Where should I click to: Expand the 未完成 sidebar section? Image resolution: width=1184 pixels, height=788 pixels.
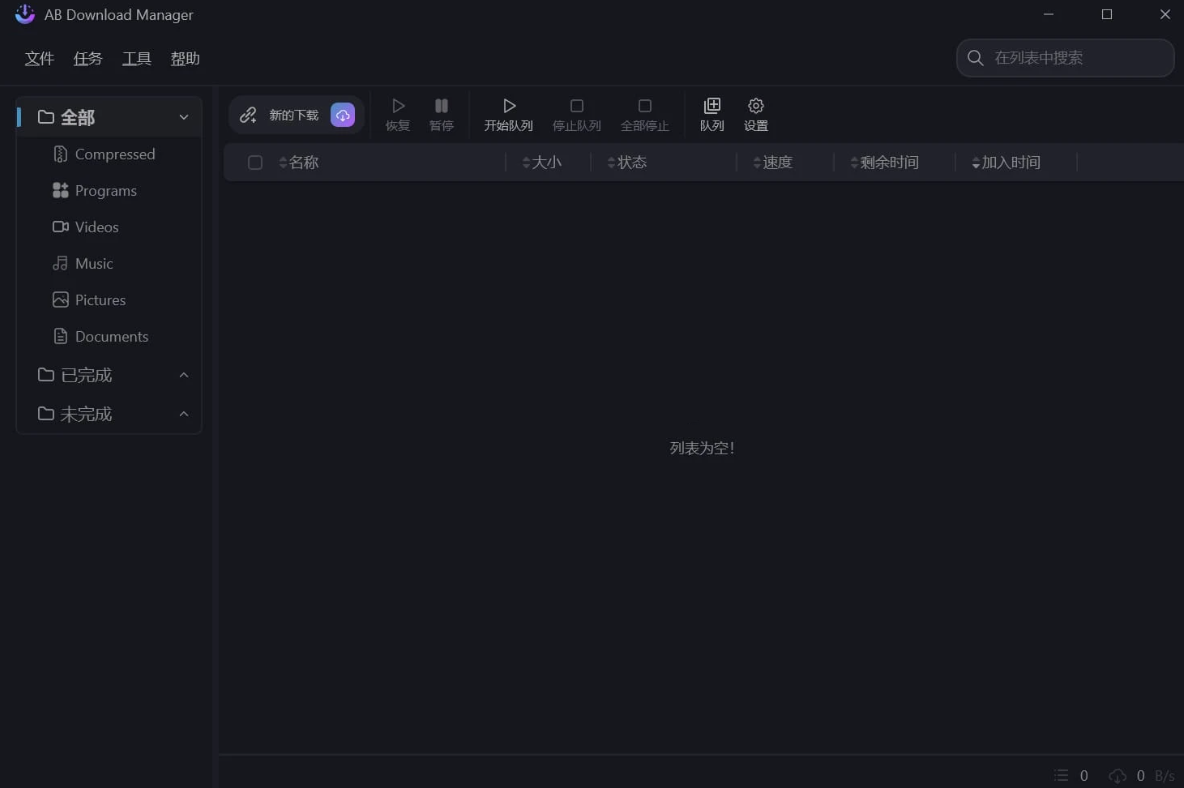[183, 413]
